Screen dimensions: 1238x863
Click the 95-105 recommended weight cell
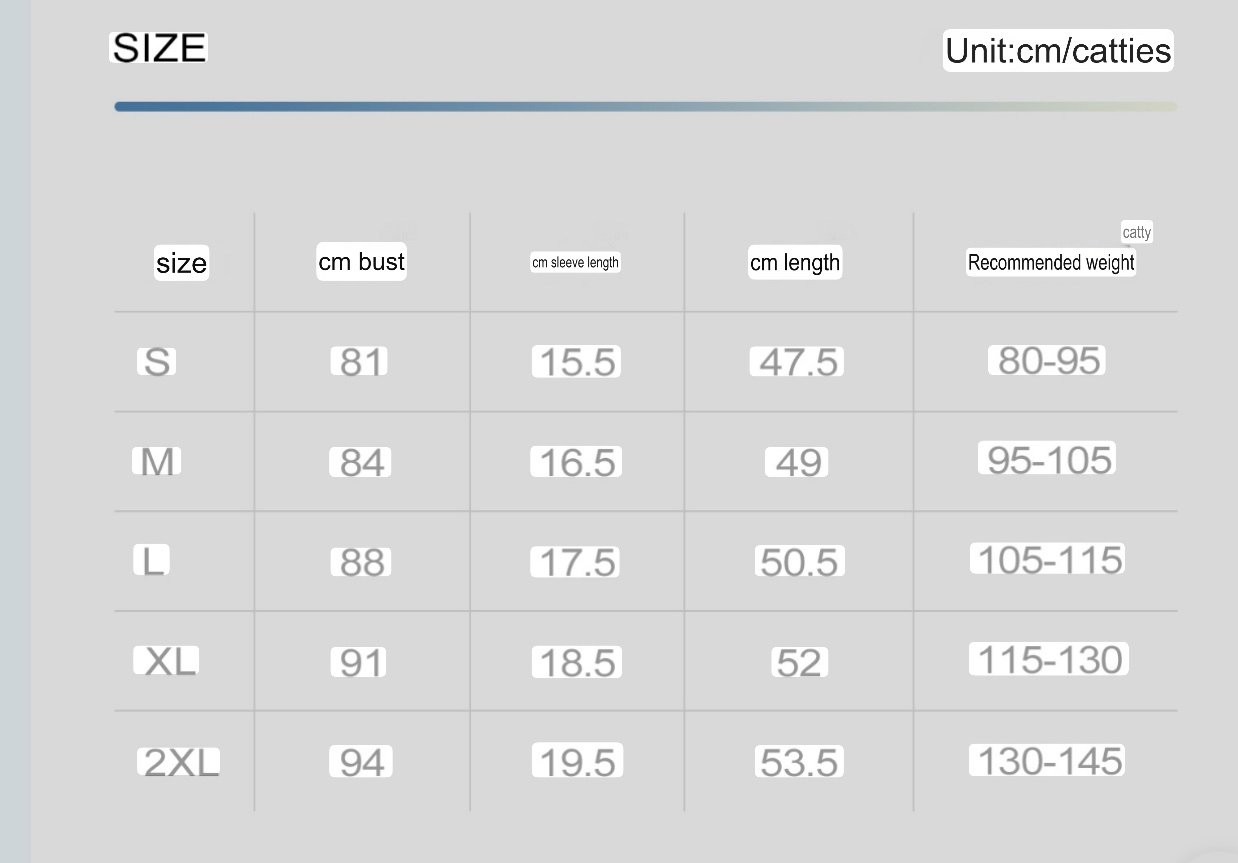[x=1046, y=460]
